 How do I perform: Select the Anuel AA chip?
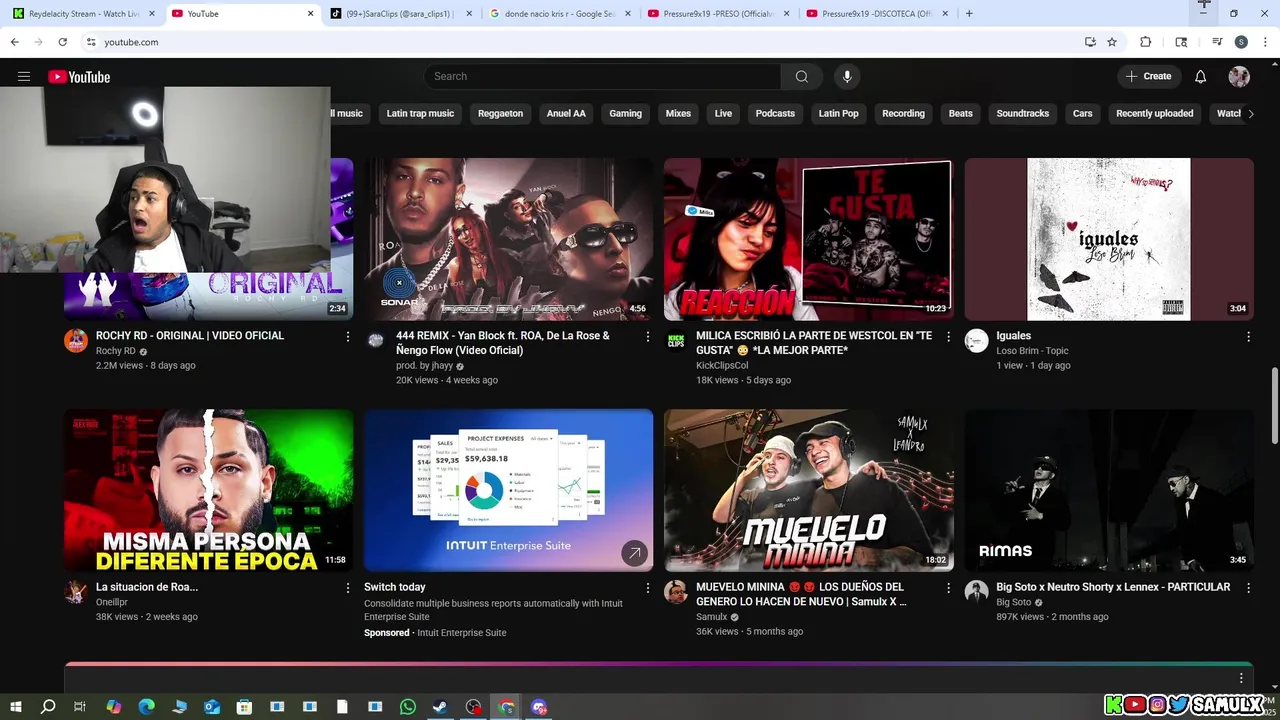tap(566, 114)
